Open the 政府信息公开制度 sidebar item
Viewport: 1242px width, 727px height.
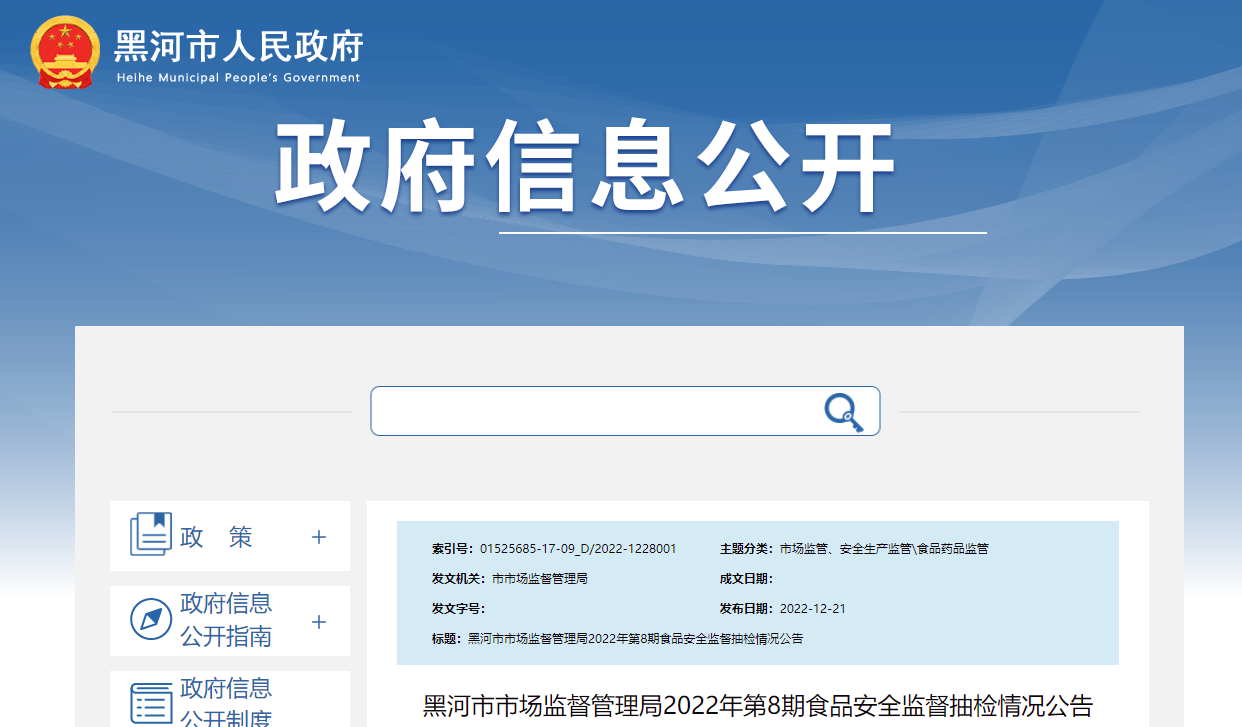230,699
